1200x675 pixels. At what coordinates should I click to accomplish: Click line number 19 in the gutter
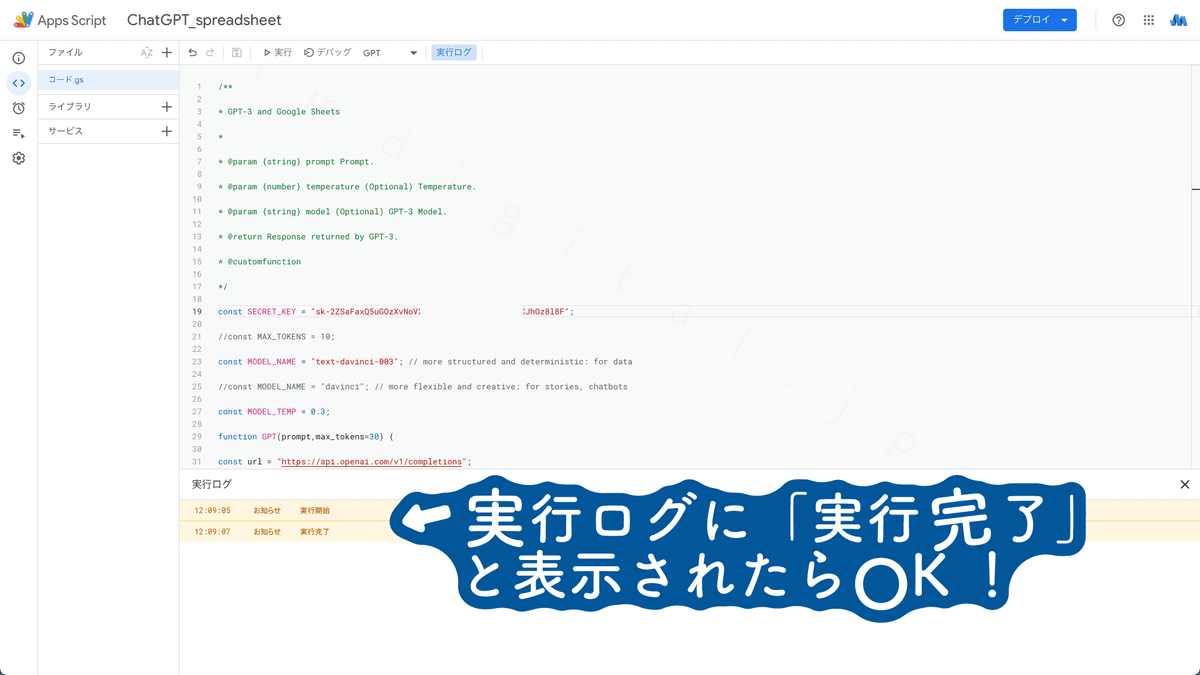(x=197, y=312)
